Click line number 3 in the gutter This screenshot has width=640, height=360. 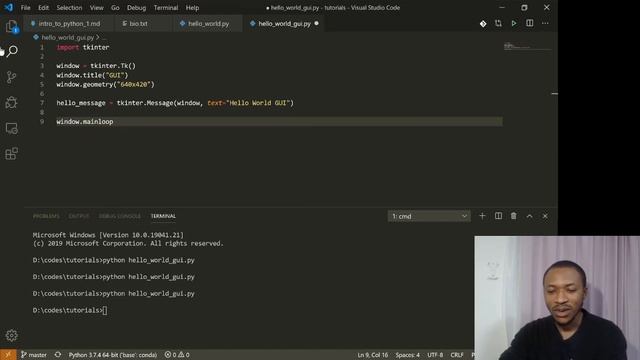(x=42, y=66)
